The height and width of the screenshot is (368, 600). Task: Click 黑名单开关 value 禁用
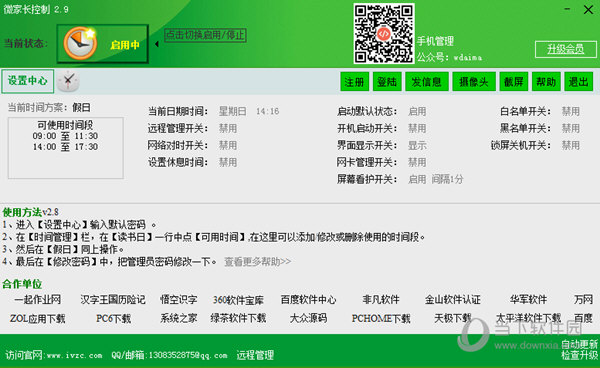pyautogui.click(x=571, y=129)
